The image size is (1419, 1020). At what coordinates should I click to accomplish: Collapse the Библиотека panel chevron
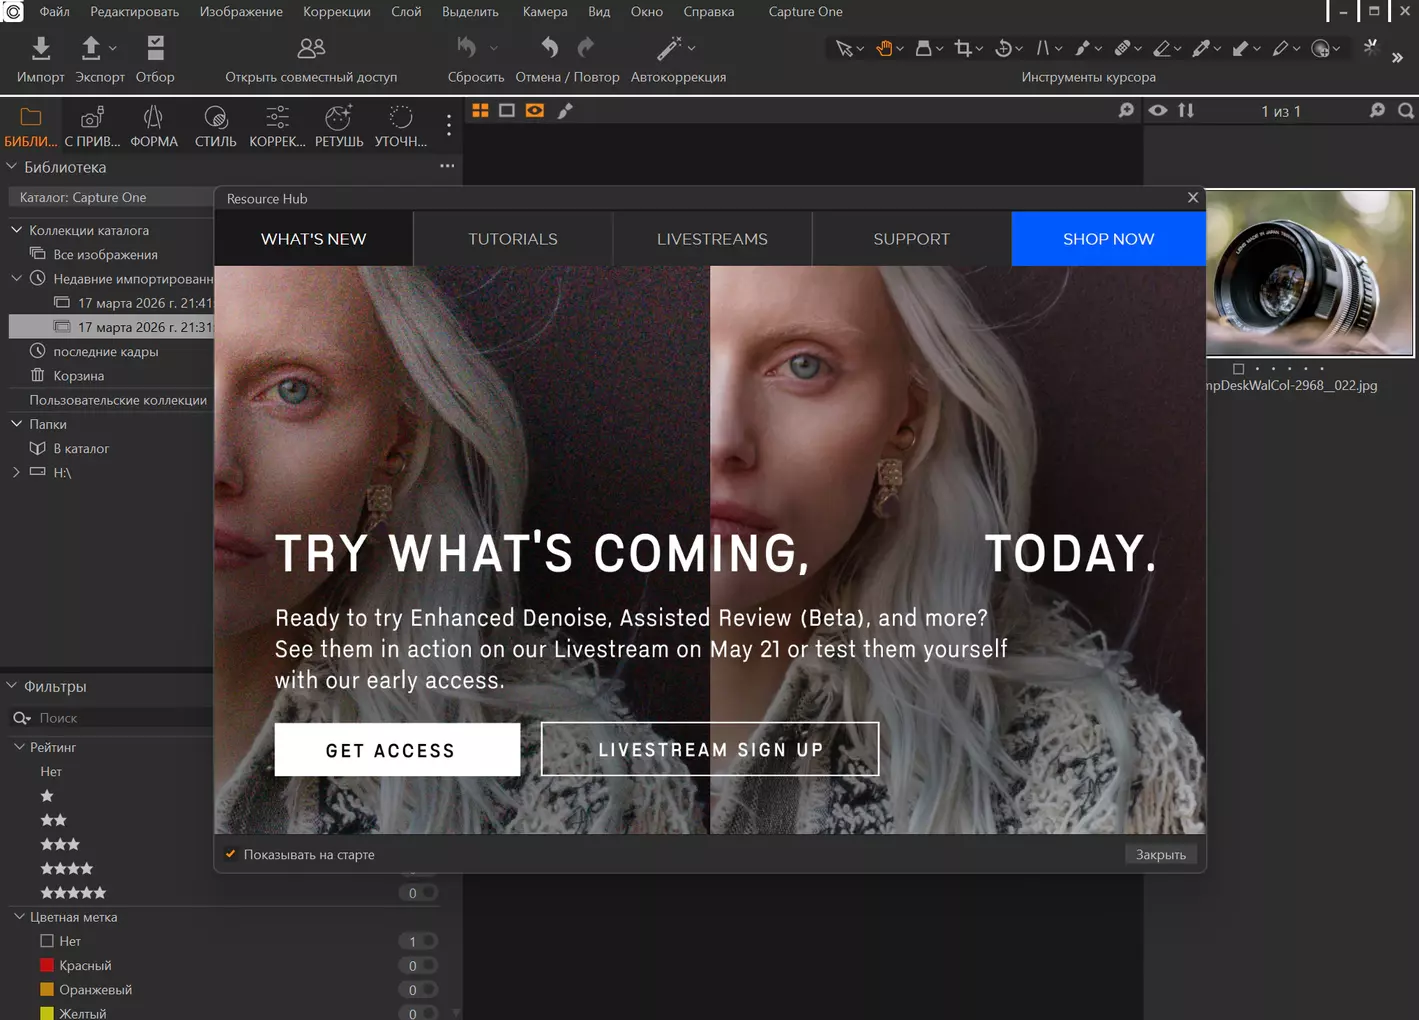coord(12,167)
